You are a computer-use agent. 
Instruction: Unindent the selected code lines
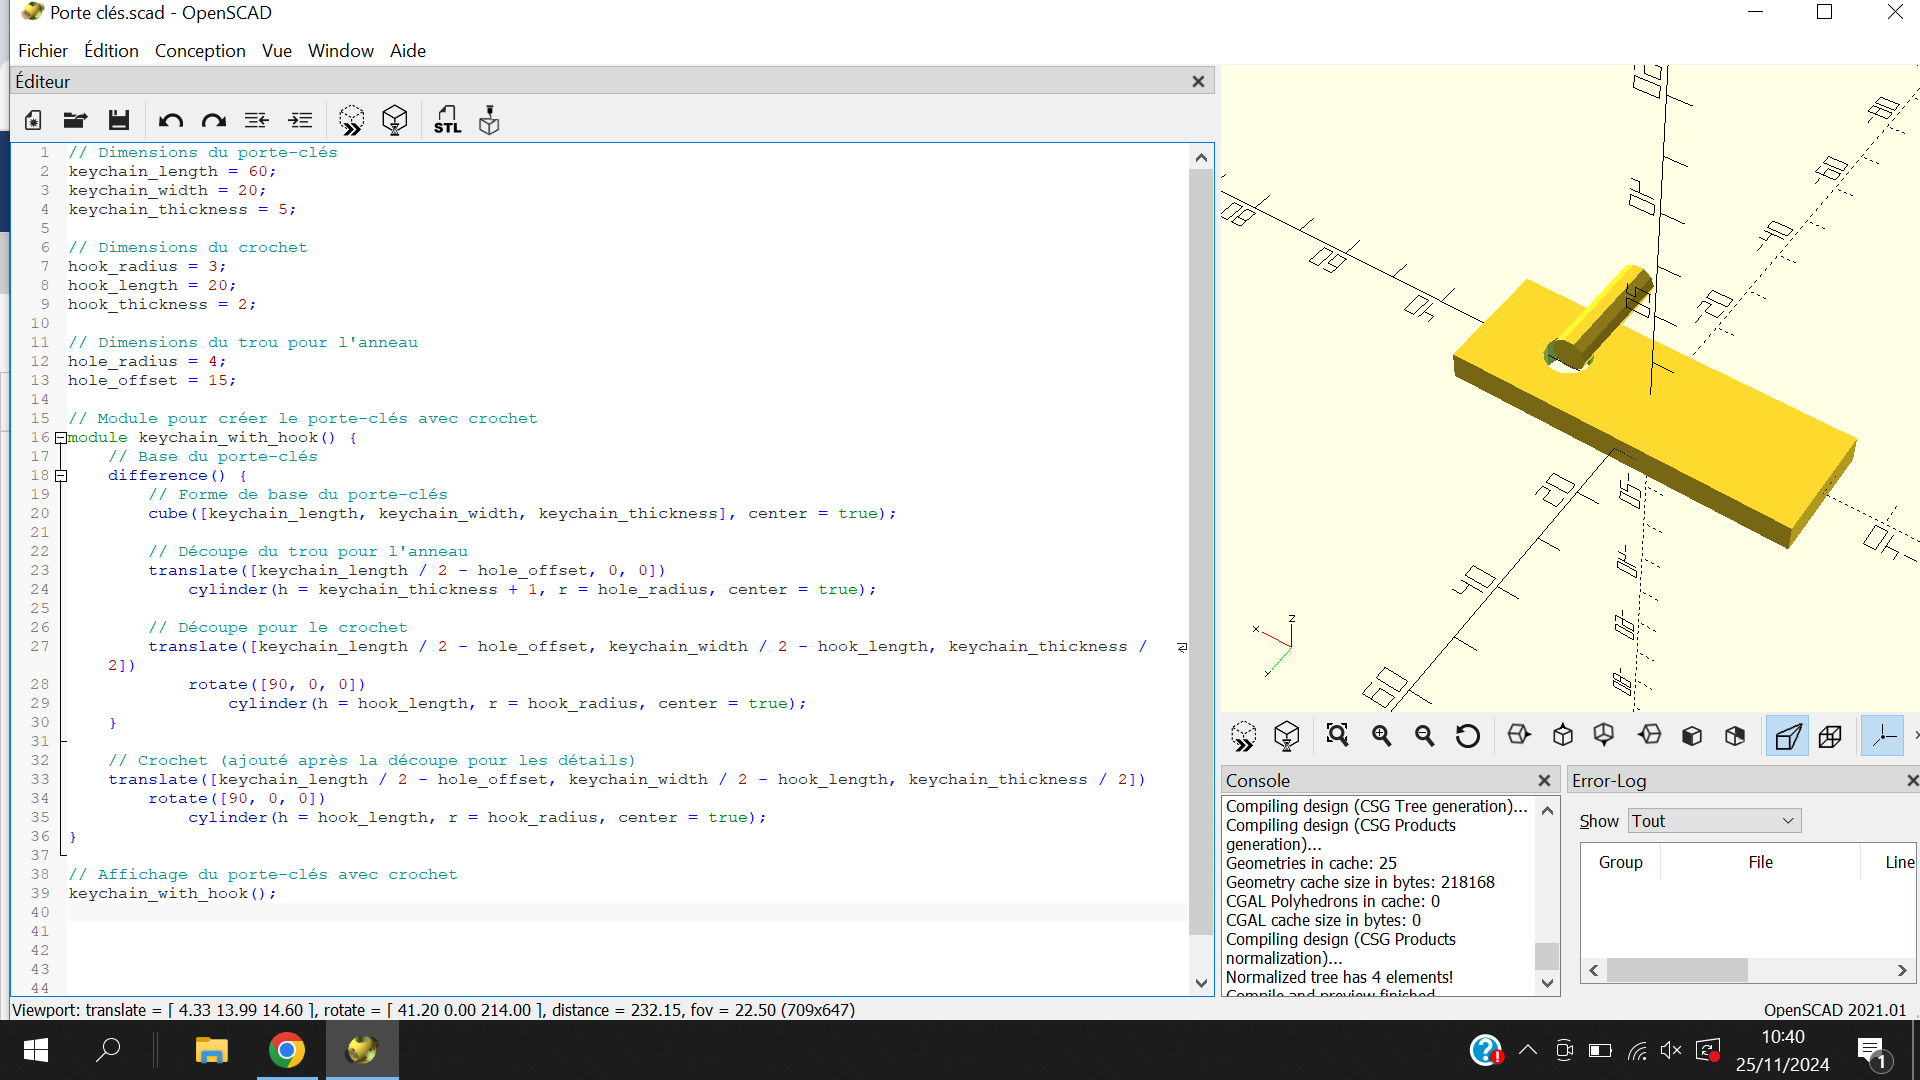click(257, 120)
